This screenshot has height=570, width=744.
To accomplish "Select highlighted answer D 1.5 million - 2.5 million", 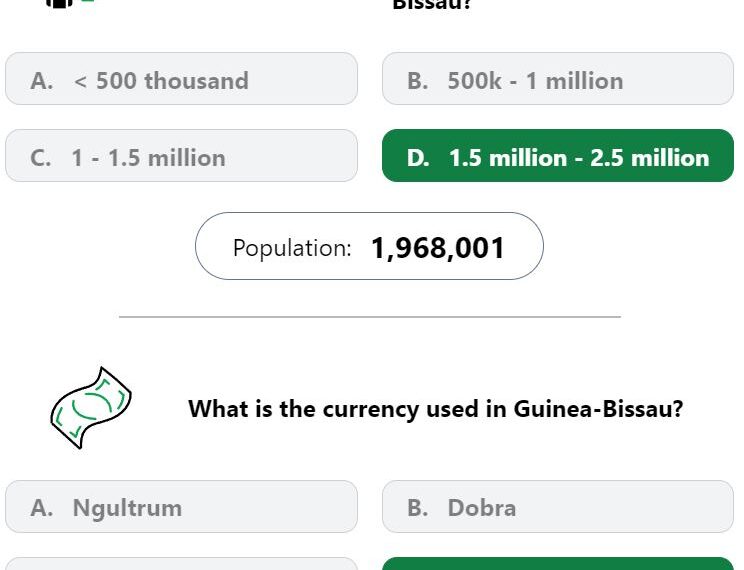I will click(558, 156).
